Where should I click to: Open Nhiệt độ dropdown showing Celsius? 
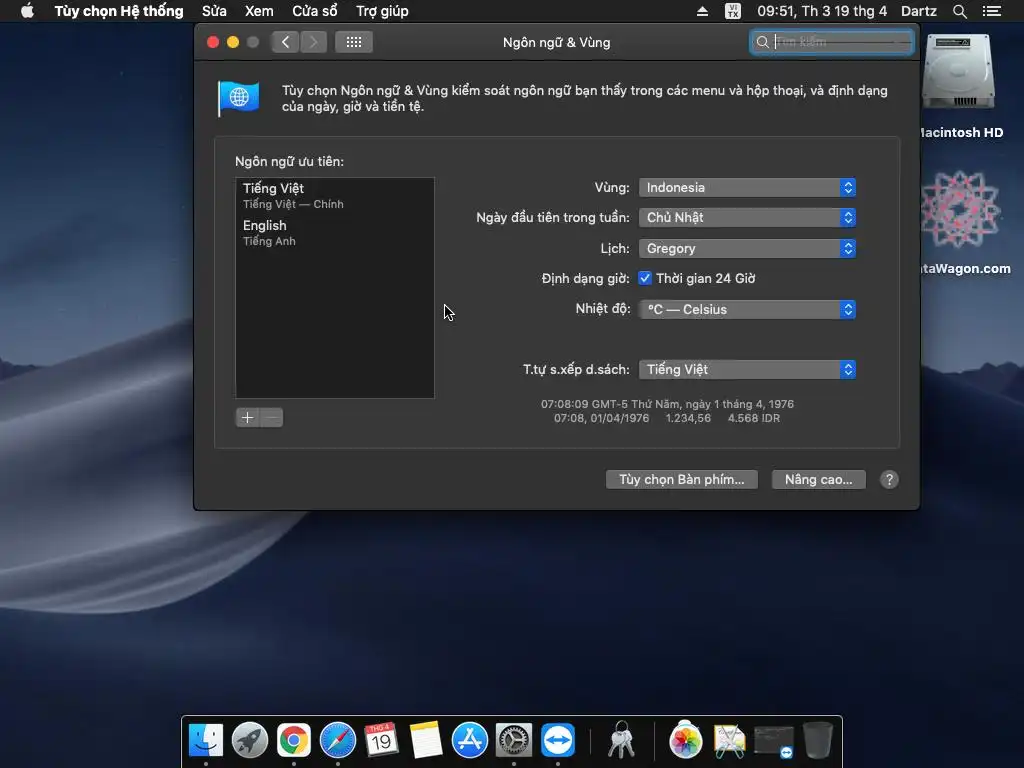coord(747,309)
